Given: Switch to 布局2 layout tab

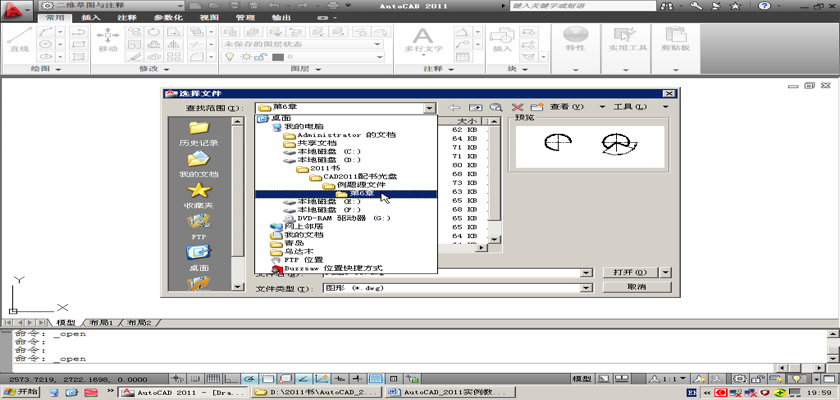Looking at the screenshot, I should click(x=140, y=323).
